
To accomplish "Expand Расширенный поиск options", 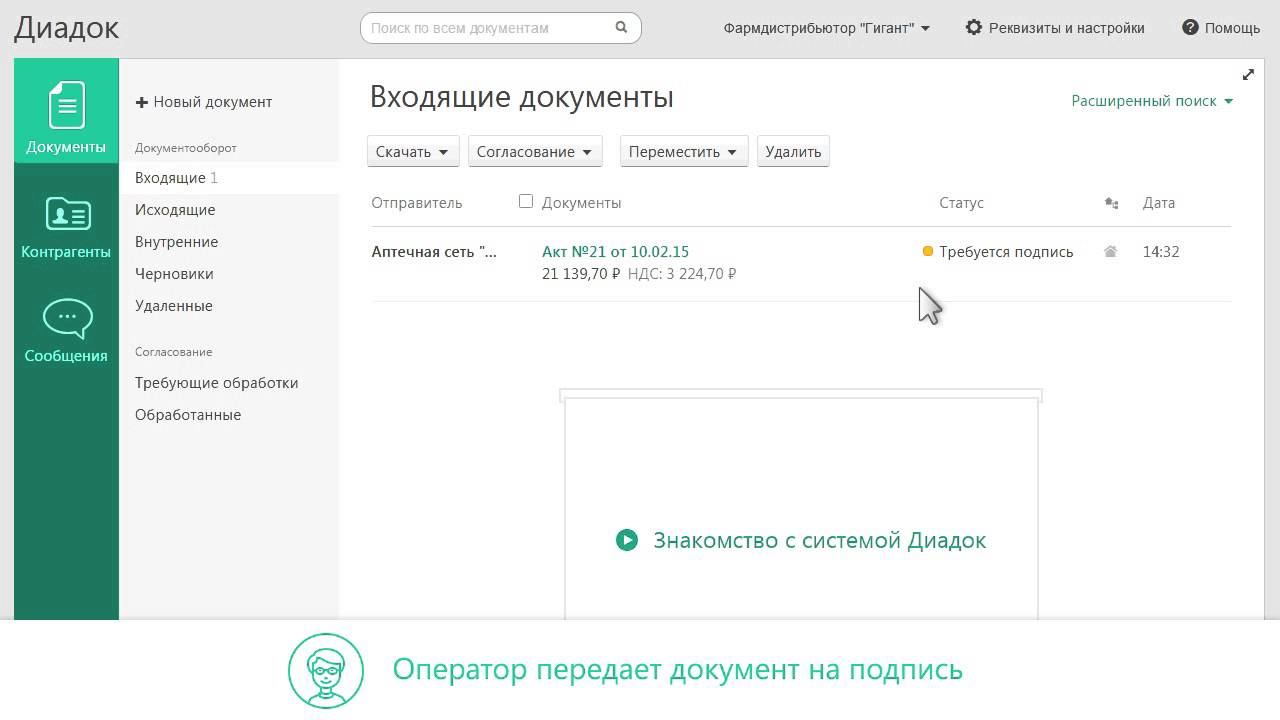I will click(x=1152, y=101).
